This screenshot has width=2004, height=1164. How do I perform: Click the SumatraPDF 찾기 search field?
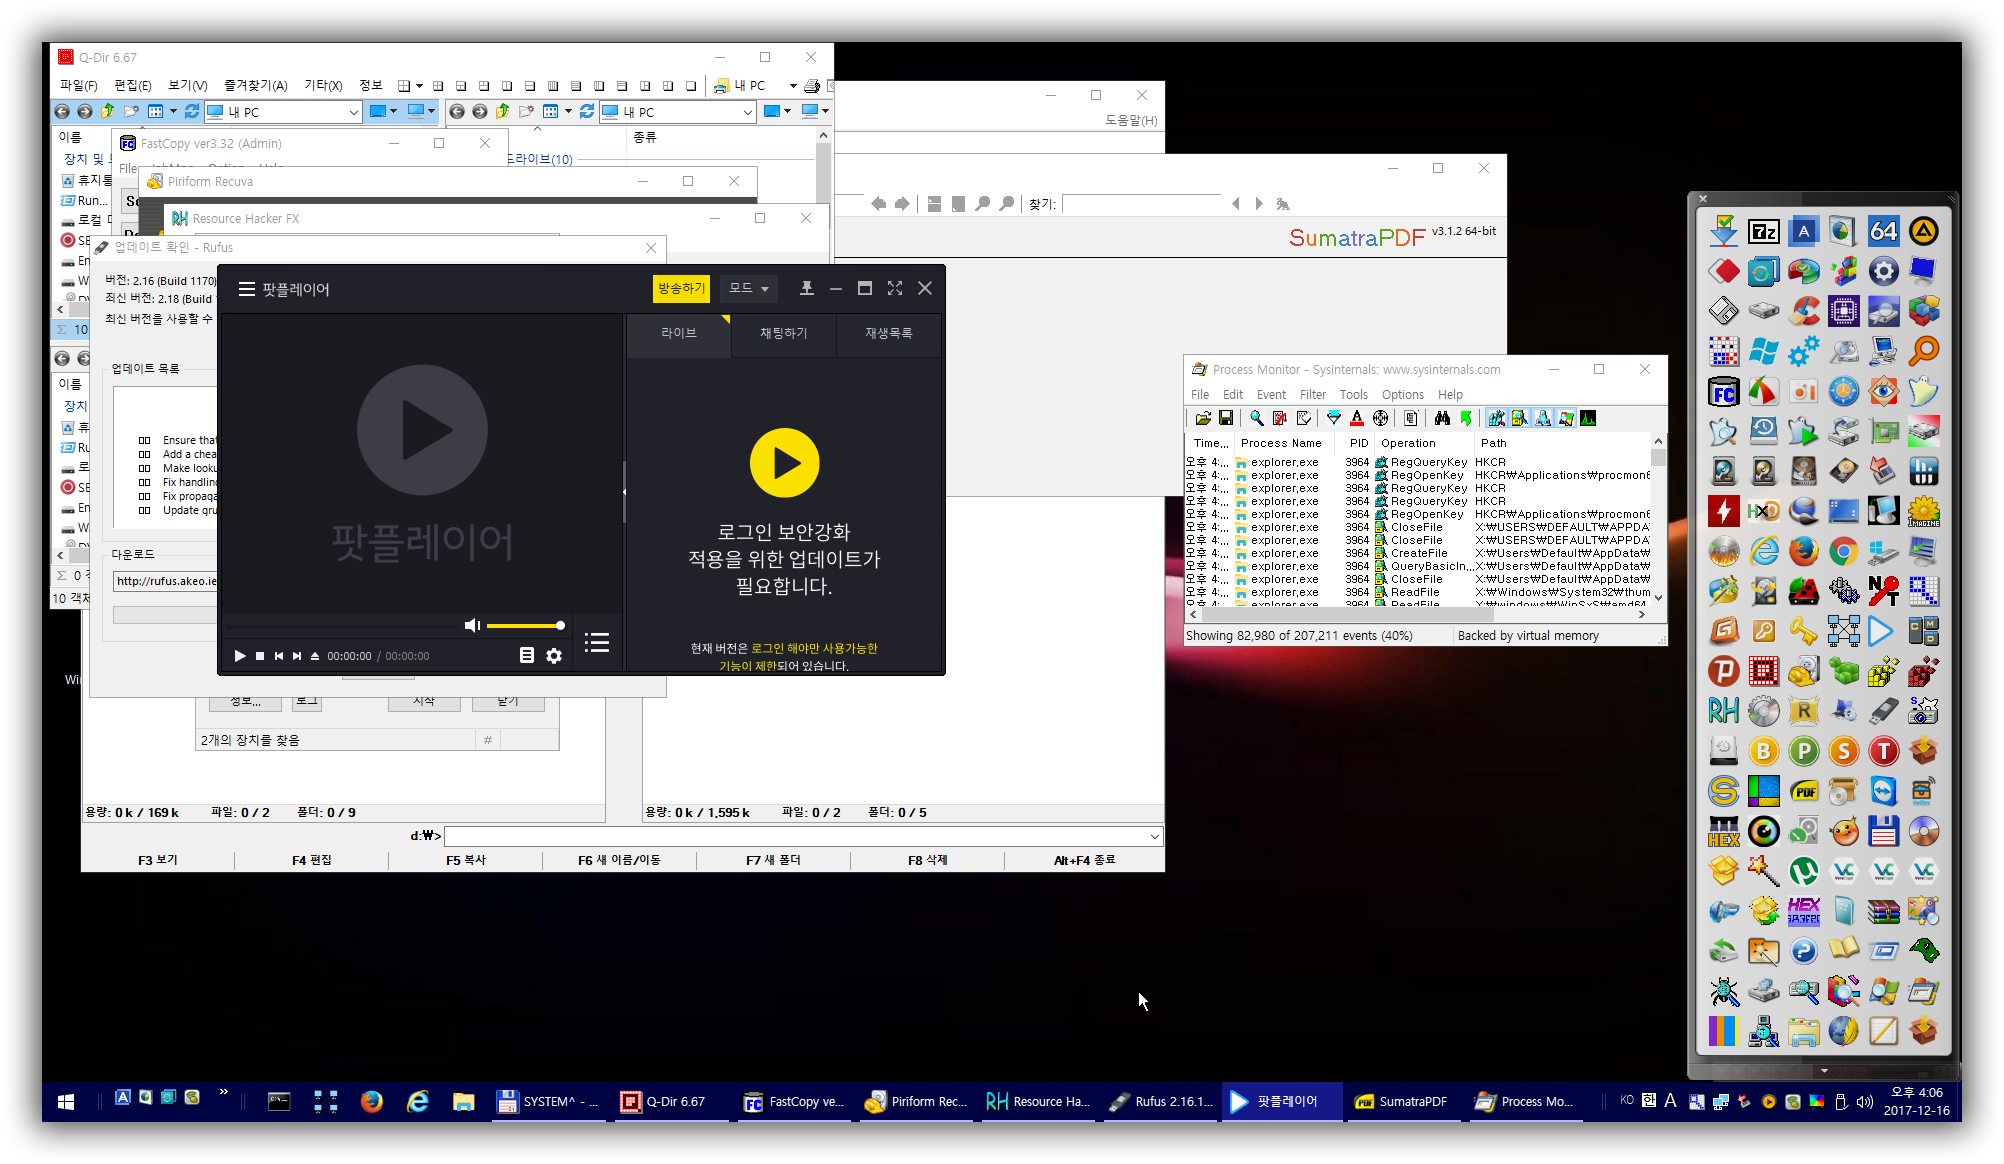(x=1144, y=204)
